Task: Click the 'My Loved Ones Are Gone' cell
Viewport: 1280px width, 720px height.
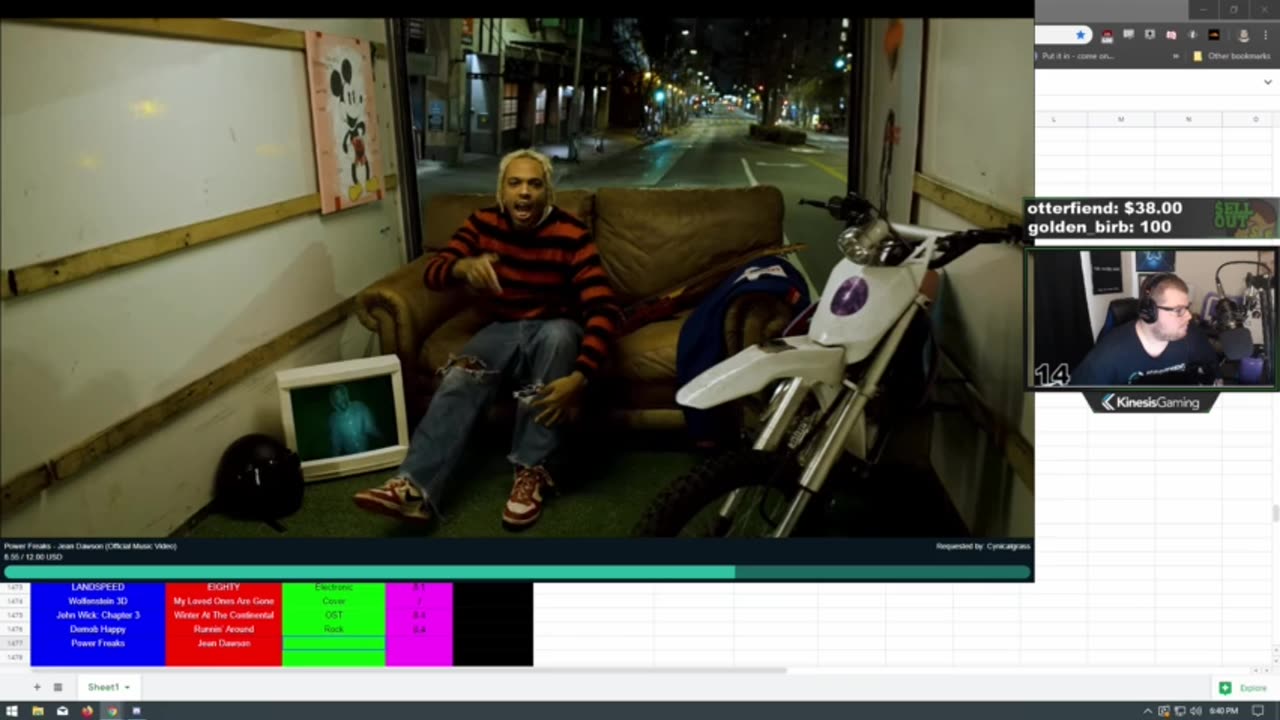Action: pyautogui.click(x=224, y=601)
